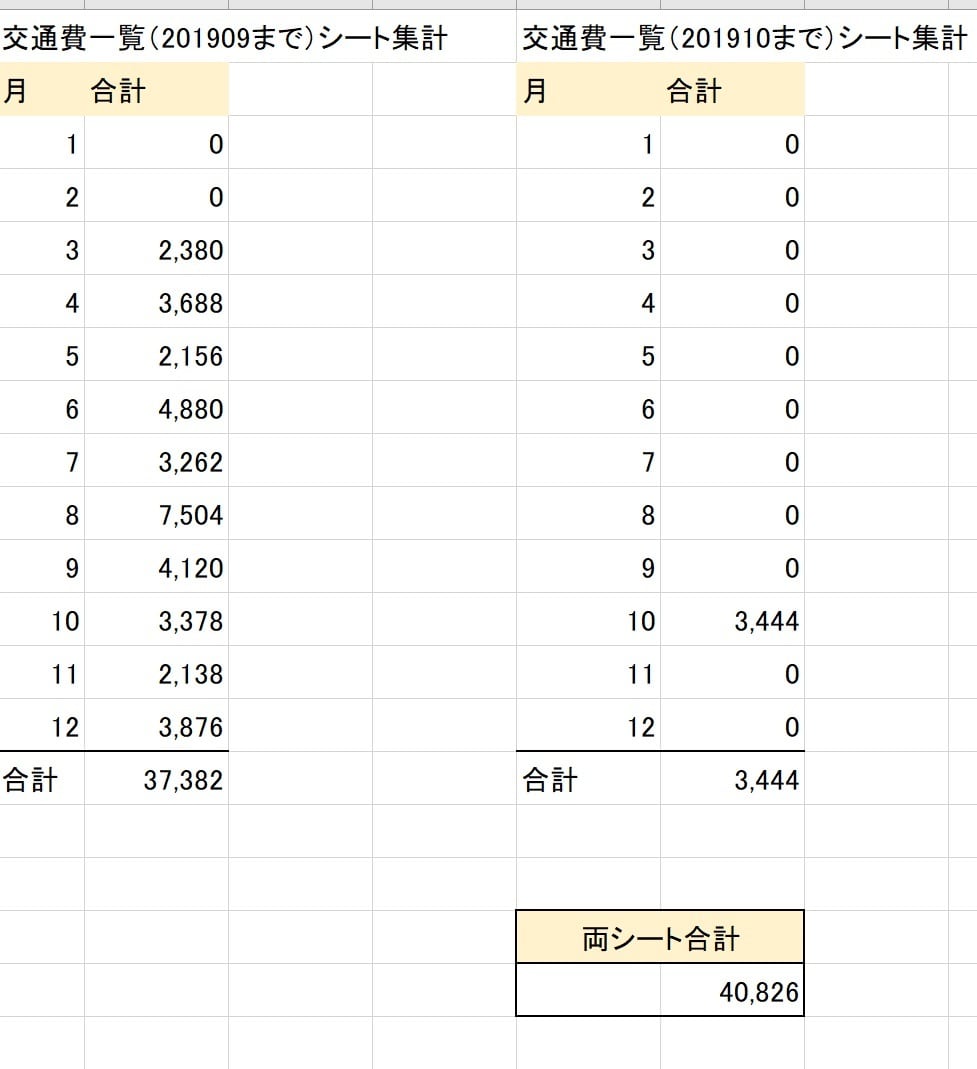Select the cell with value 7,504

(156, 514)
